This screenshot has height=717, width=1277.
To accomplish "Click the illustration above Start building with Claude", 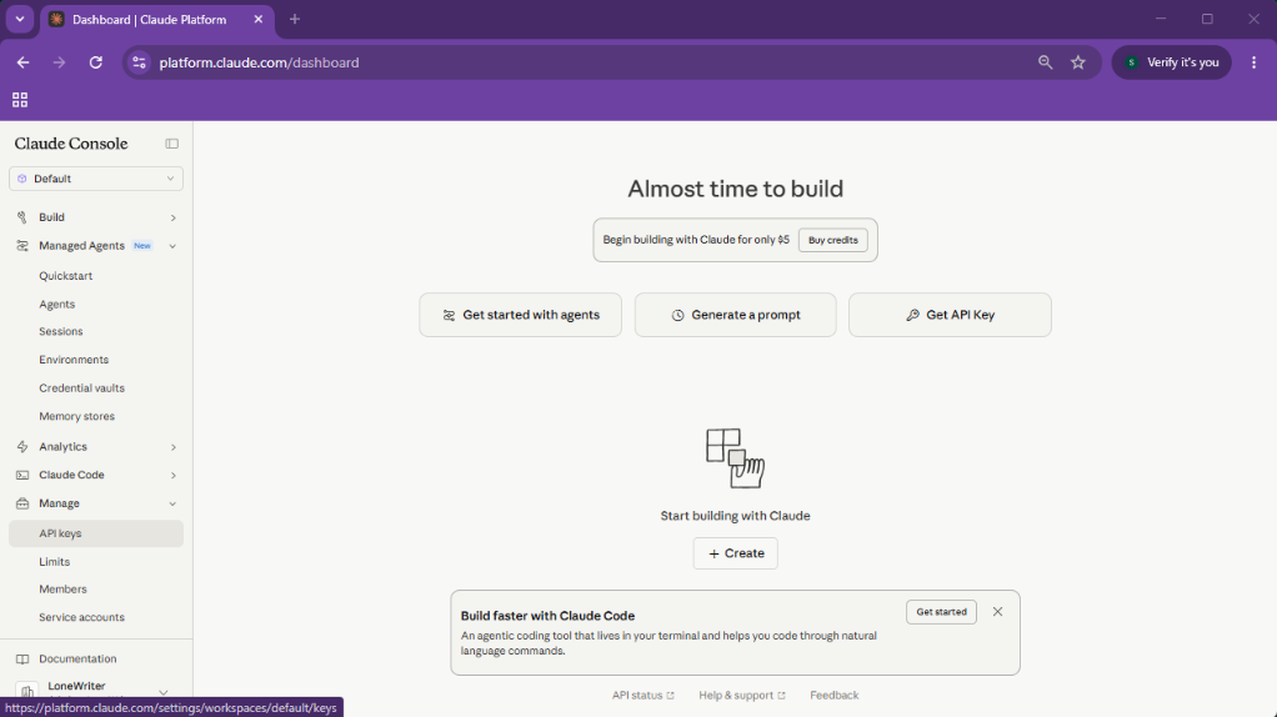I will coord(735,458).
